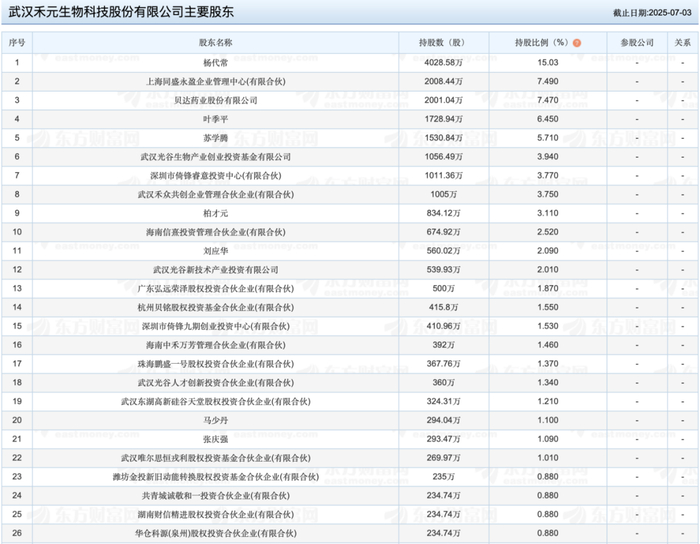Image resolution: width=700 pixels, height=544 pixels.
Task: Select 武汉禾众共创企业管理合伙企业 name
Action: tap(215, 194)
